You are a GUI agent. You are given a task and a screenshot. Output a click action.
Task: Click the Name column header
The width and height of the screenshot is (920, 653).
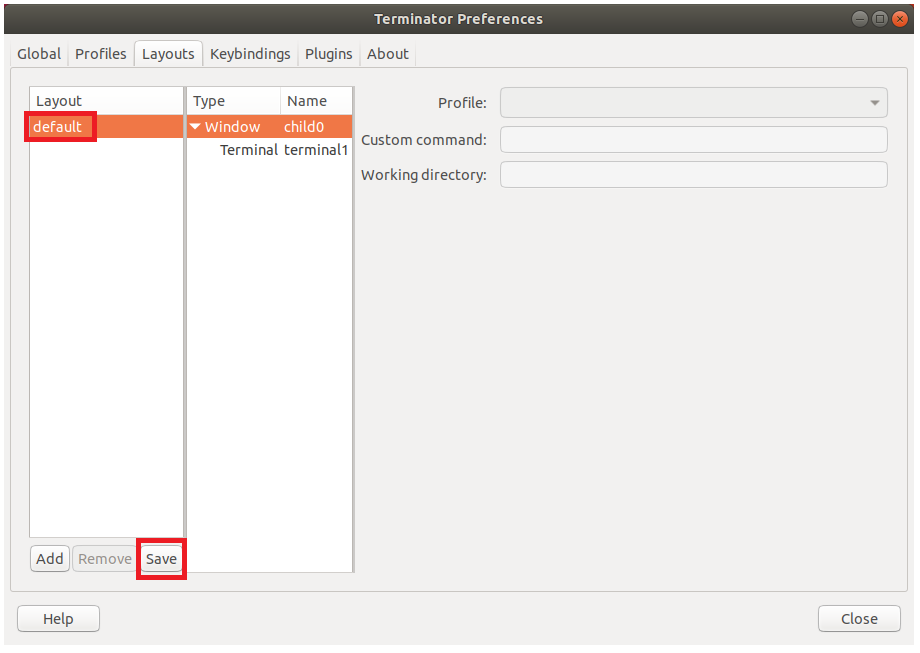point(316,101)
